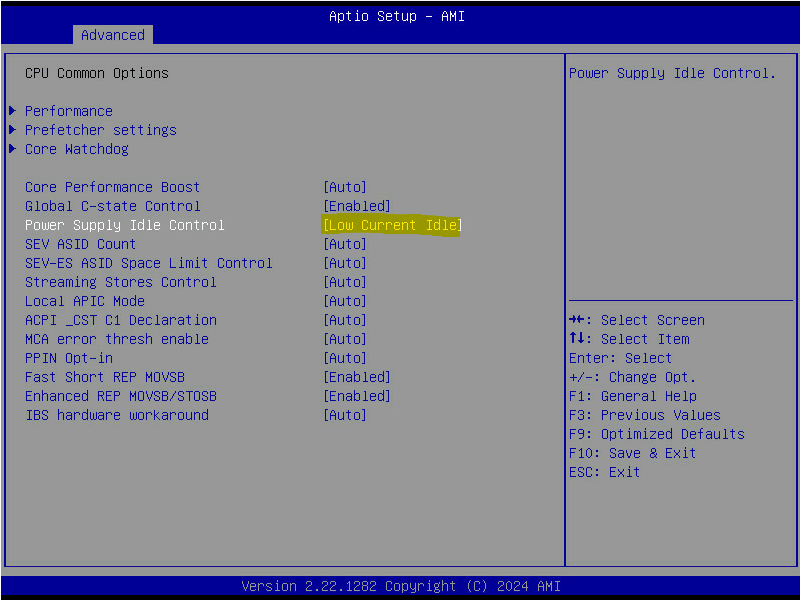Select MCA error thresh enable option
The width and height of the screenshot is (800, 600).
[x=117, y=339]
